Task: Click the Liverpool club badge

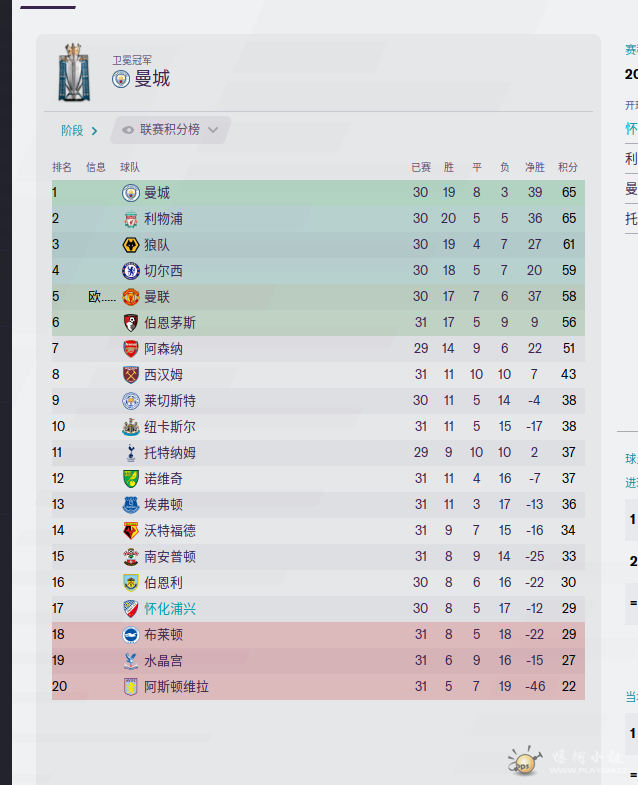Action: 130,219
